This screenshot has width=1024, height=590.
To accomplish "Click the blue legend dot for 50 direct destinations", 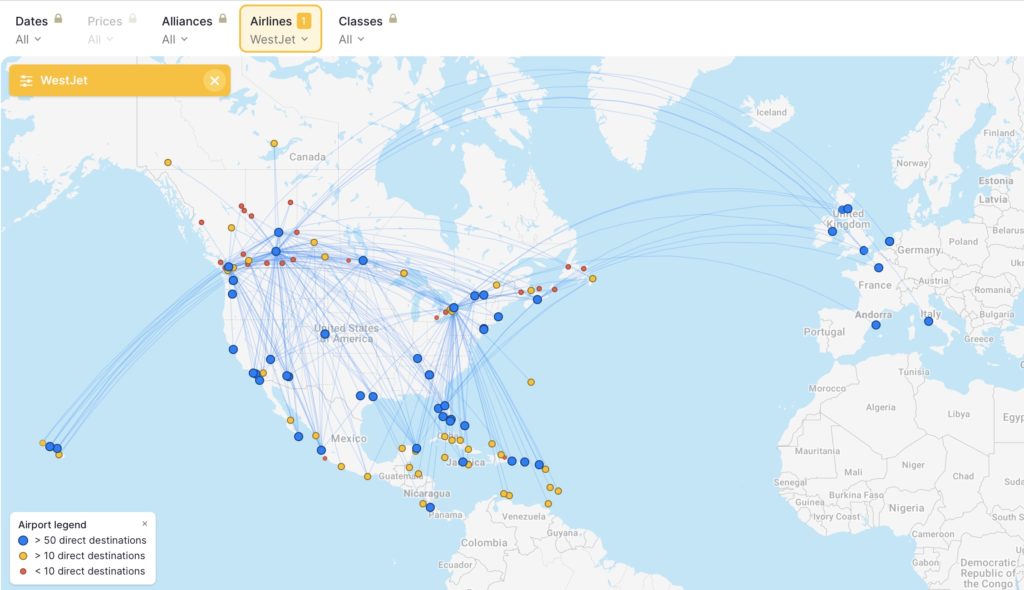I will [21, 540].
